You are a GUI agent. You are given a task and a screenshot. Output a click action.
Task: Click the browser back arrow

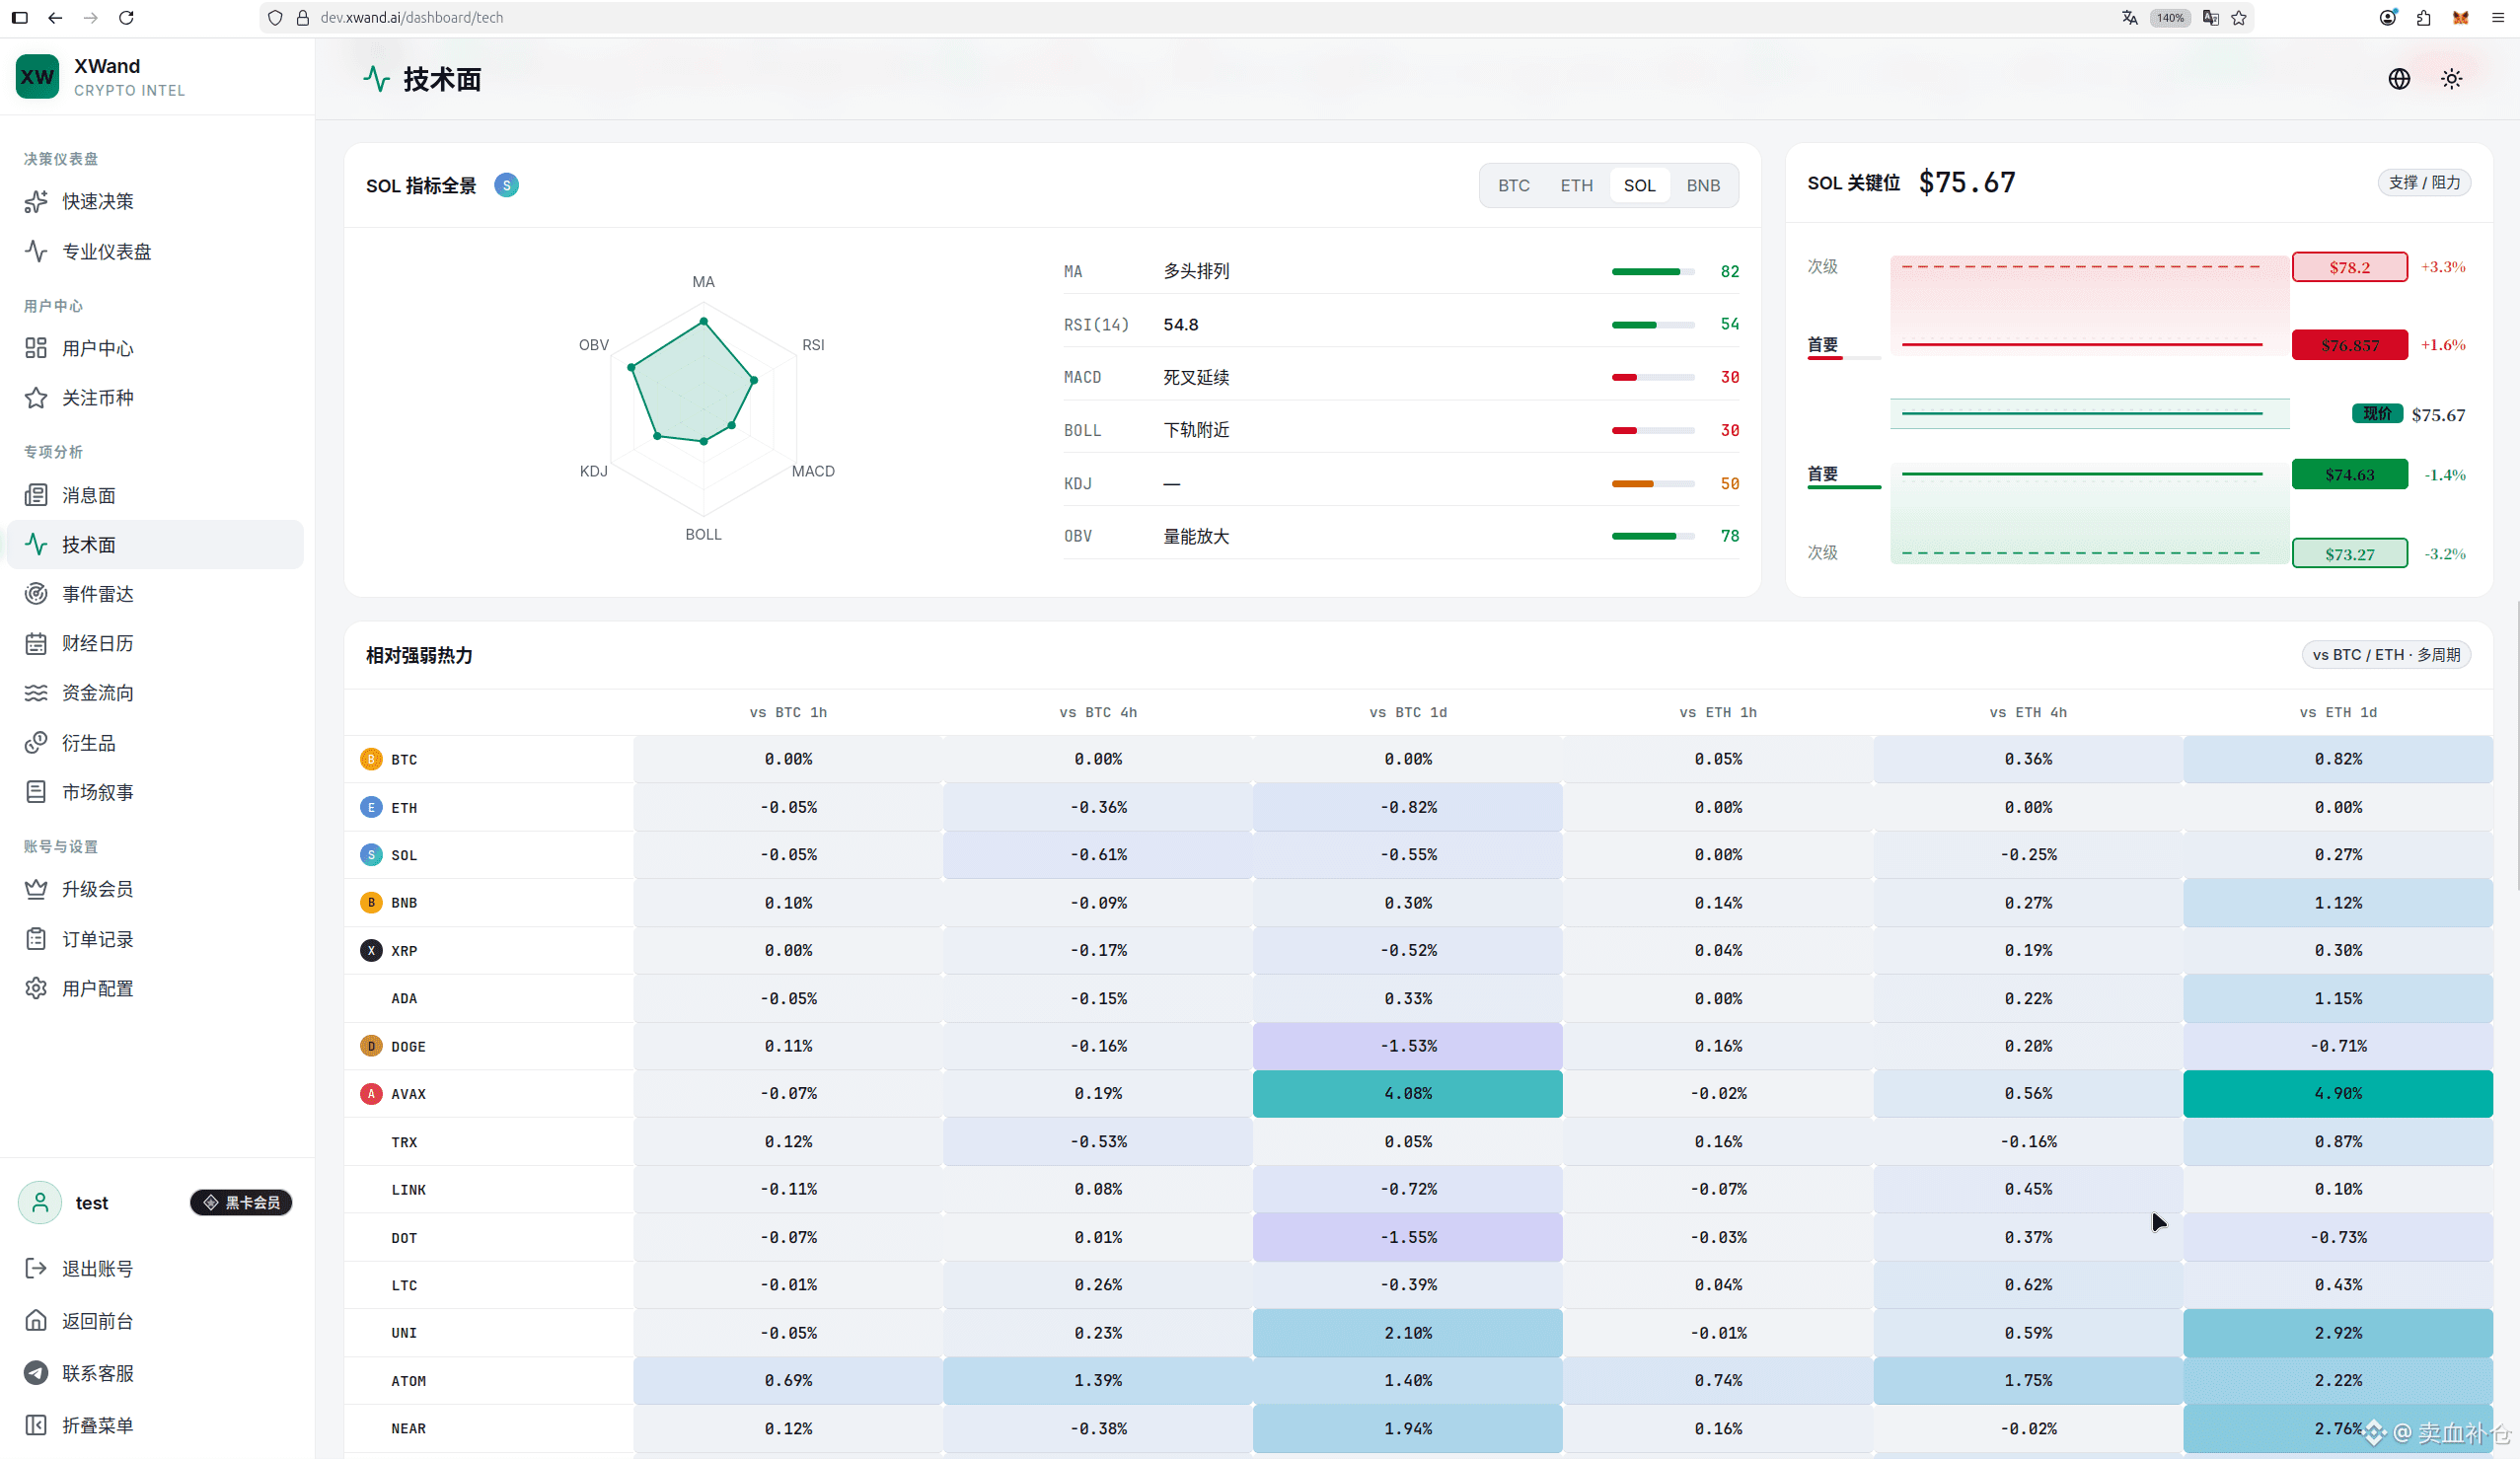[55, 17]
